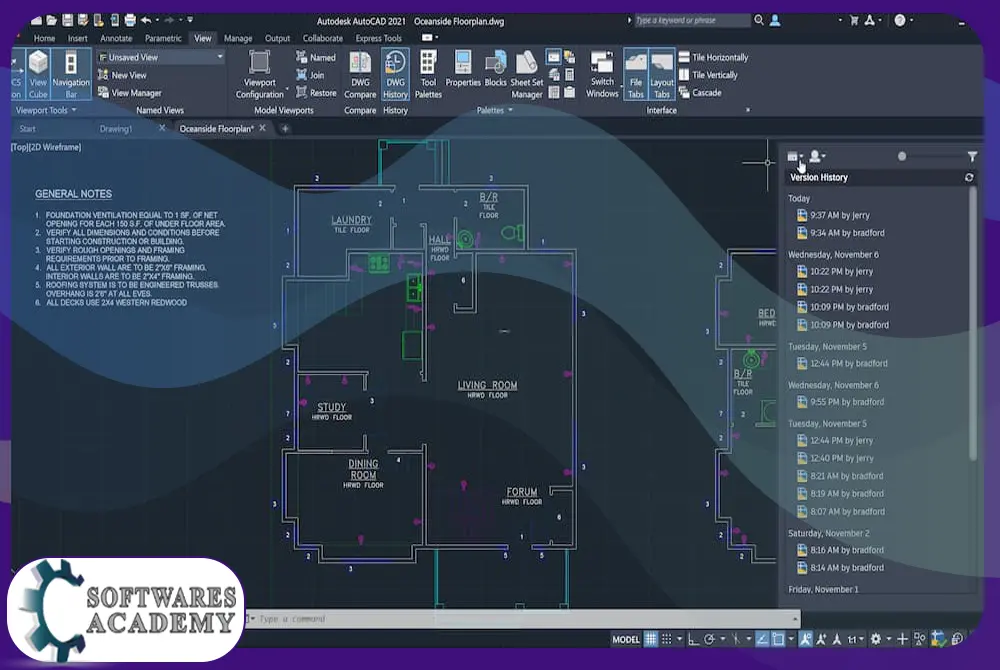Open user filter dropdown in Version History
1000x670 pixels.
817,156
